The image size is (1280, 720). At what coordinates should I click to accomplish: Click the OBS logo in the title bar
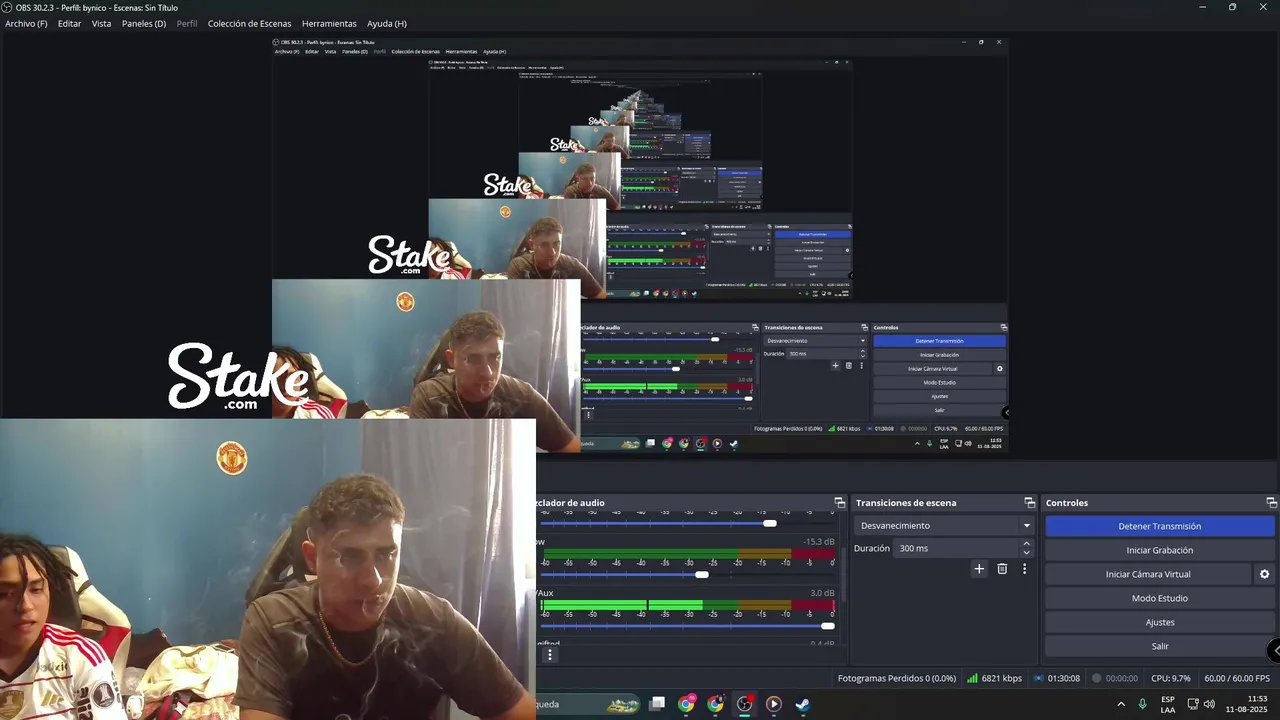pos(7,7)
